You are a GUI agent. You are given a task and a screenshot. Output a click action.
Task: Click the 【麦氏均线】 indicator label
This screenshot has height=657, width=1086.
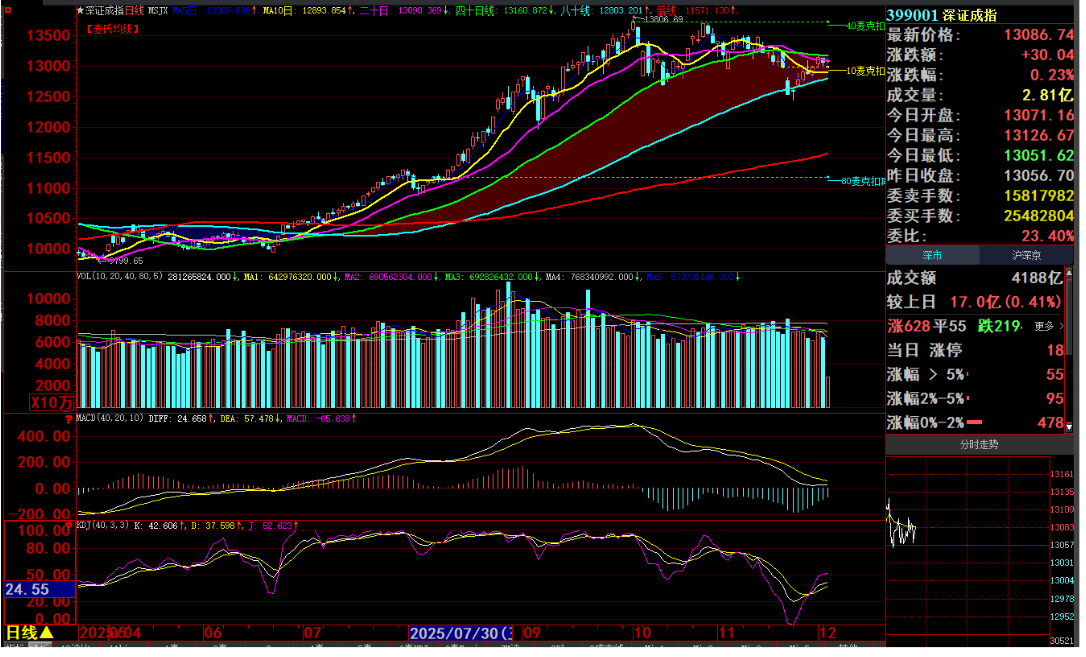pyautogui.click(x=109, y=29)
